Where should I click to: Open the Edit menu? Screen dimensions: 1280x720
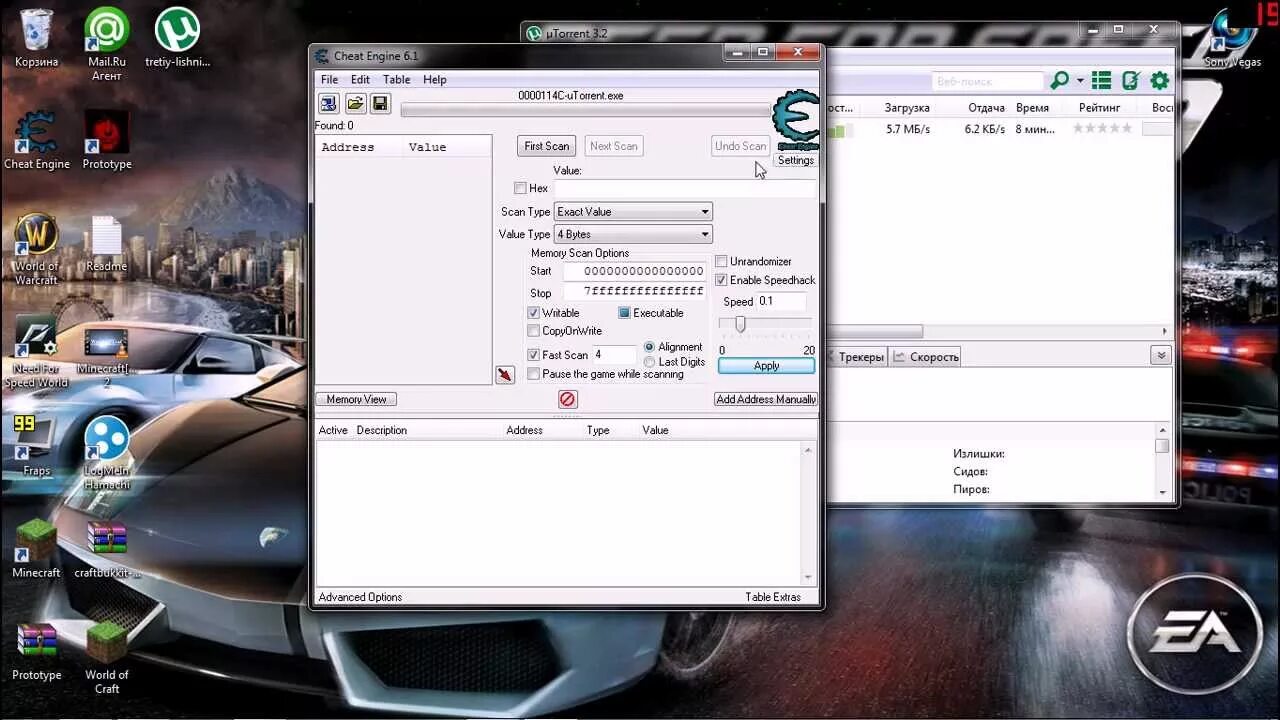360,80
